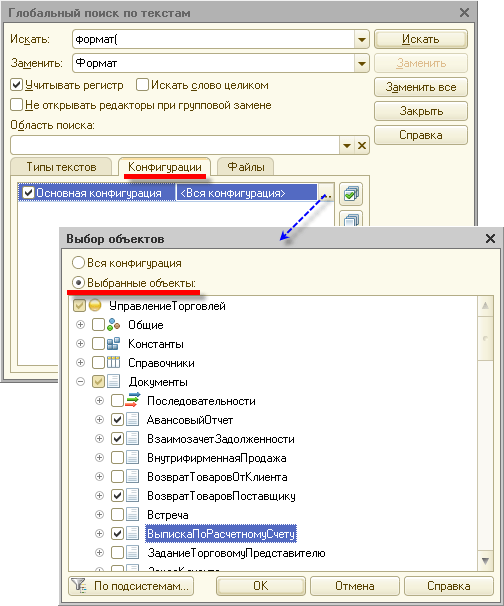Switch to the Файлы tab
The height and width of the screenshot is (606, 504).
click(x=246, y=167)
